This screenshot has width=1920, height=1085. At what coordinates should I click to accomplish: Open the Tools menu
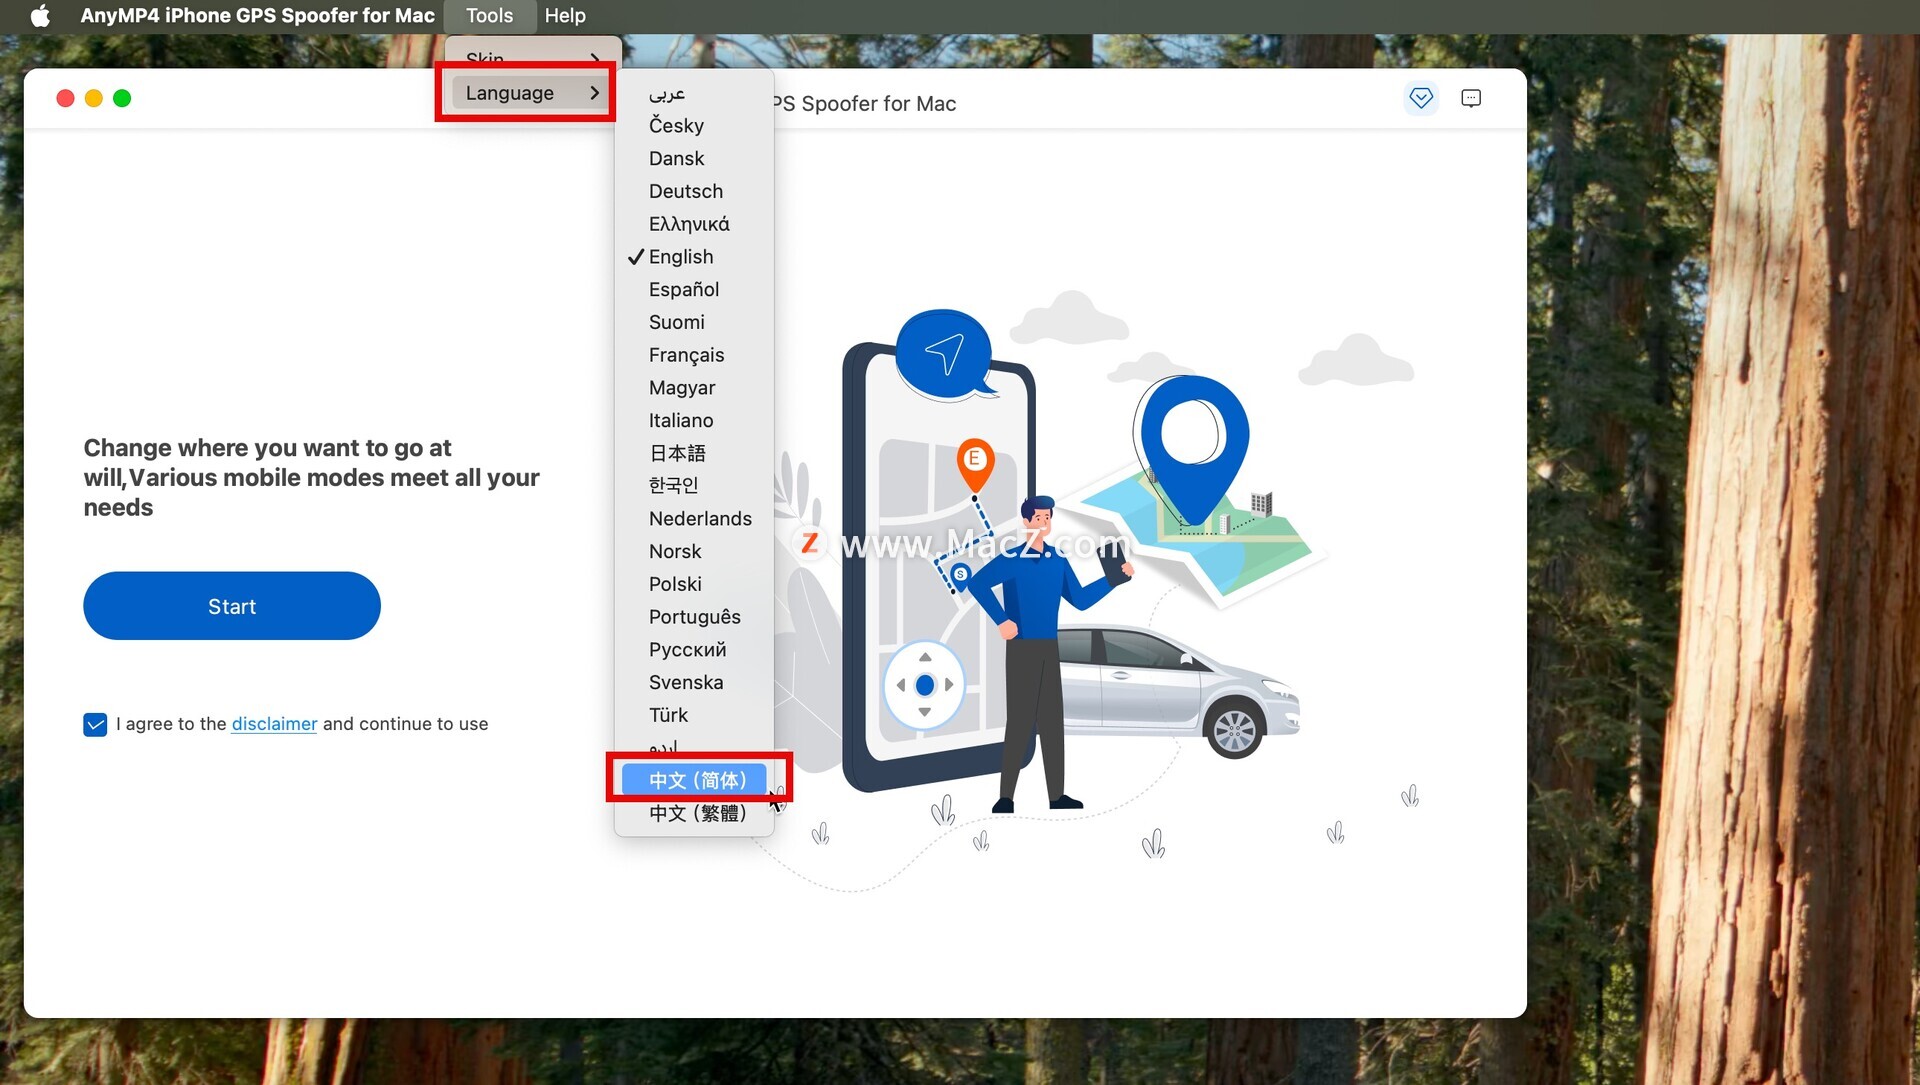[489, 16]
